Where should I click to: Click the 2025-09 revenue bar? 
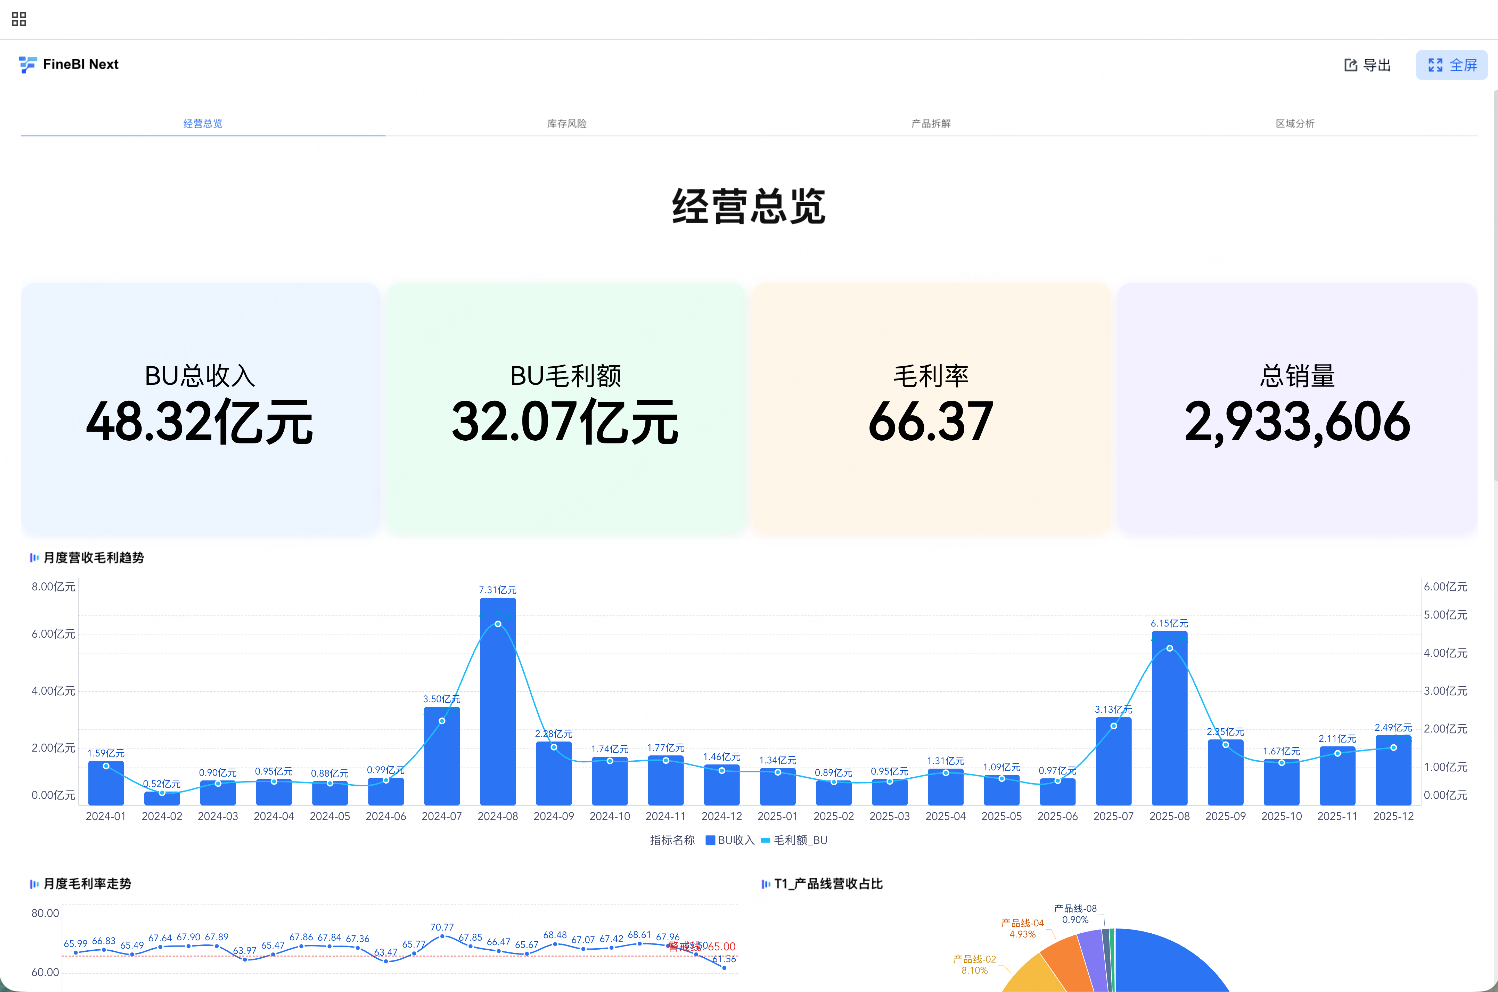click(1226, 772)
